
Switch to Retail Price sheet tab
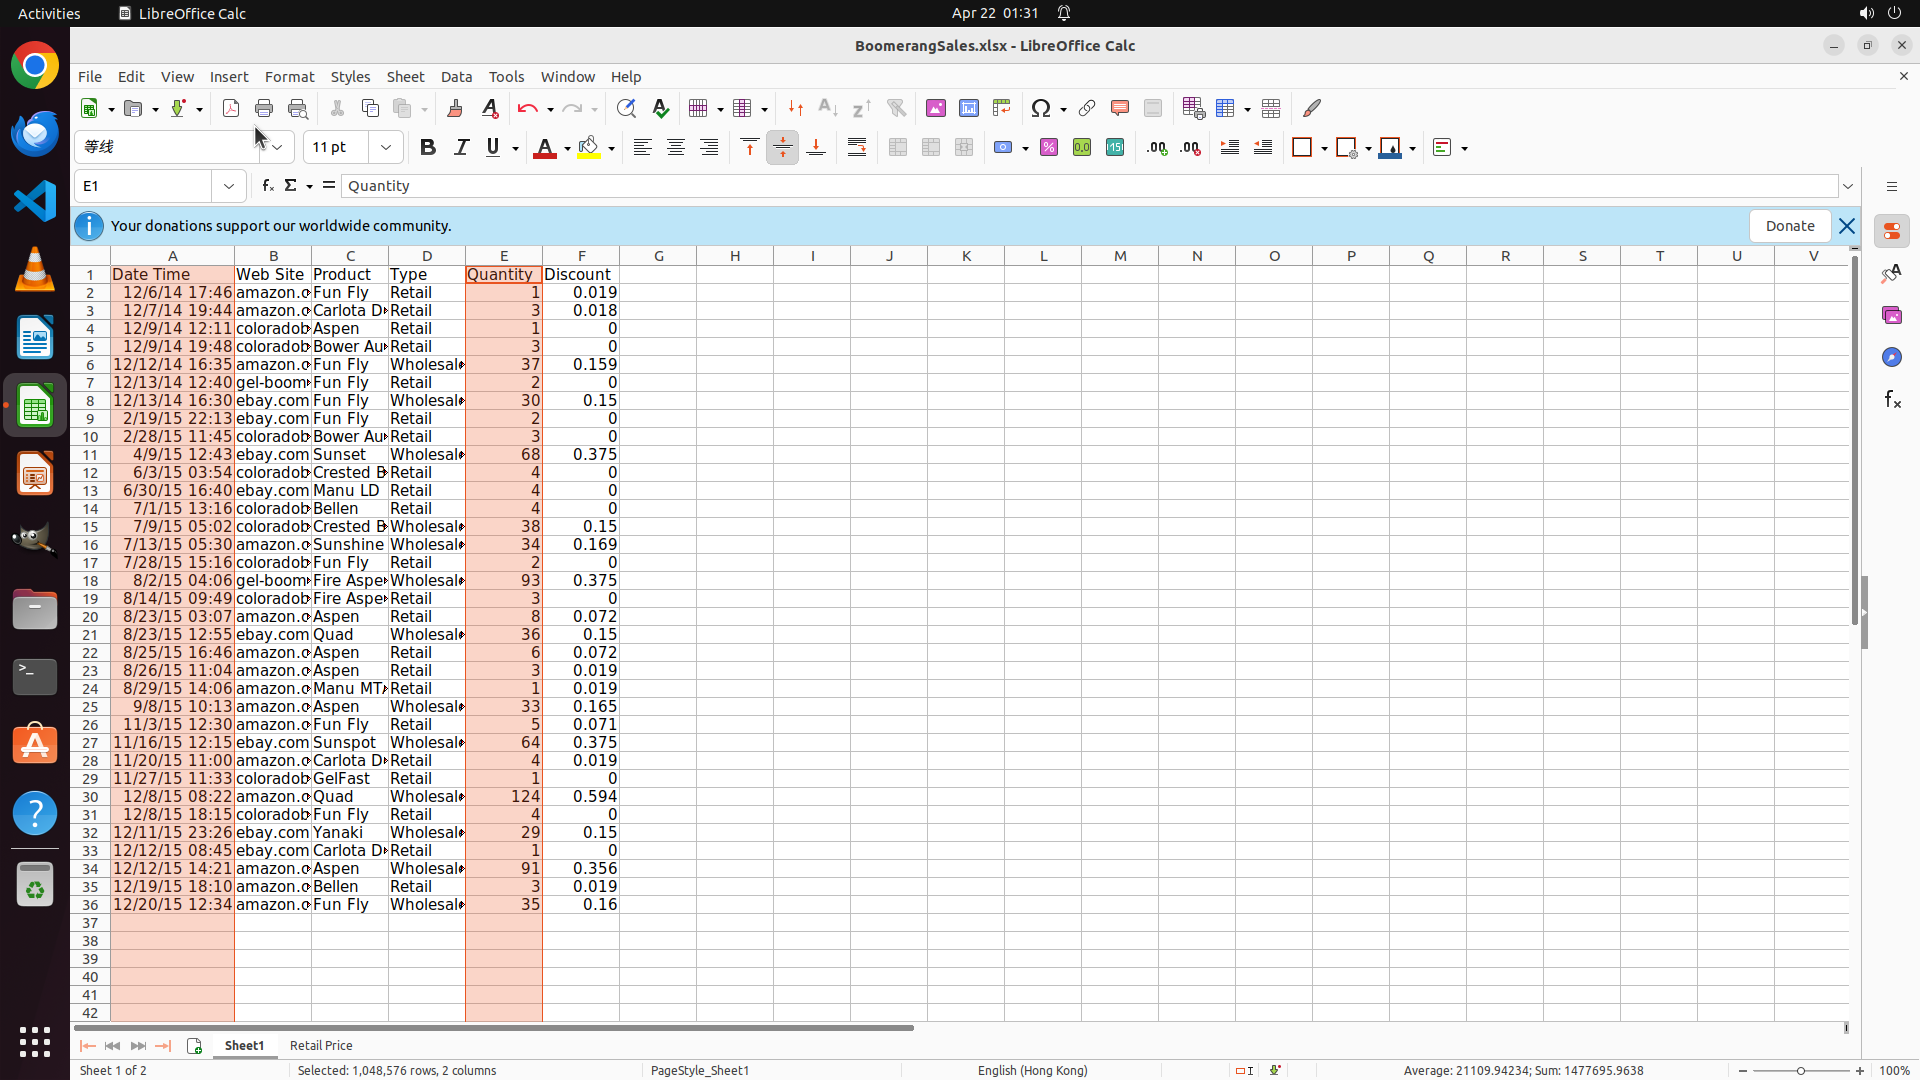321,1046
